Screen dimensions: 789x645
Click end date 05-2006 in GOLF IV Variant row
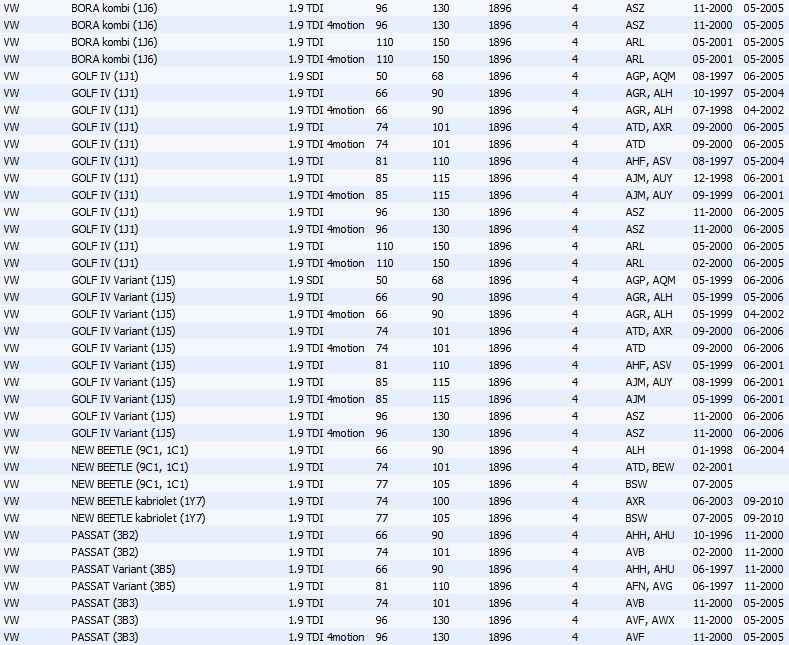click(x=763, y=297)
